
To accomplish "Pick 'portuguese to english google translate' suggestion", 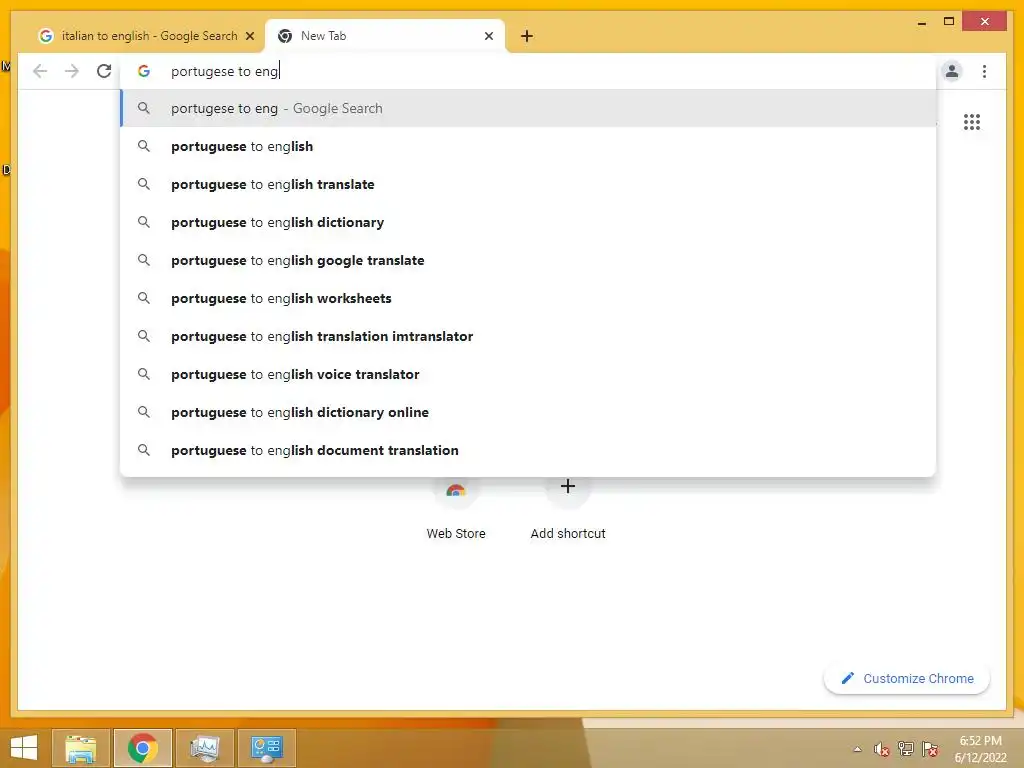I will point(528,260).
